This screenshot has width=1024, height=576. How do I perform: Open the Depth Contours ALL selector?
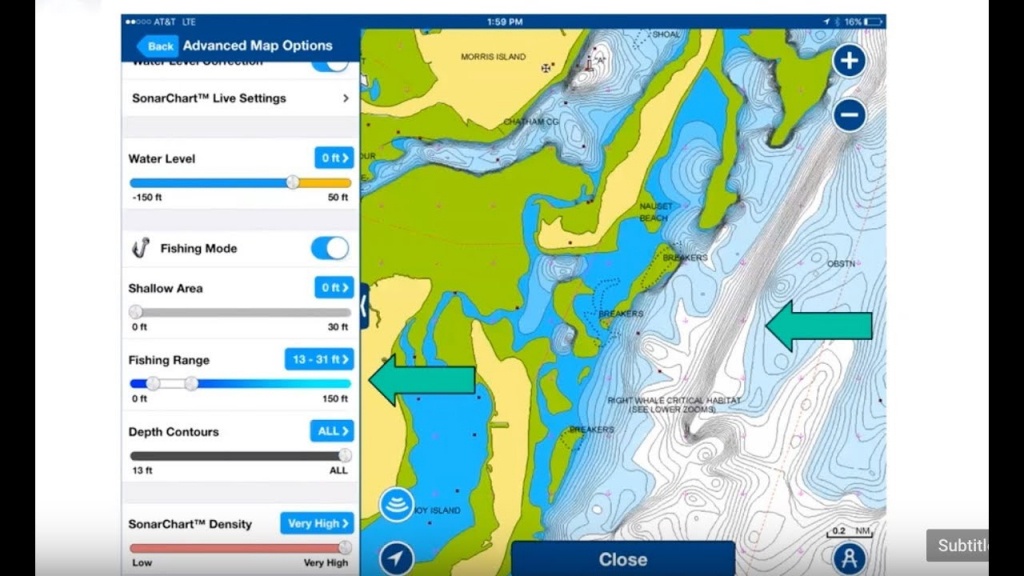[331, 431]
